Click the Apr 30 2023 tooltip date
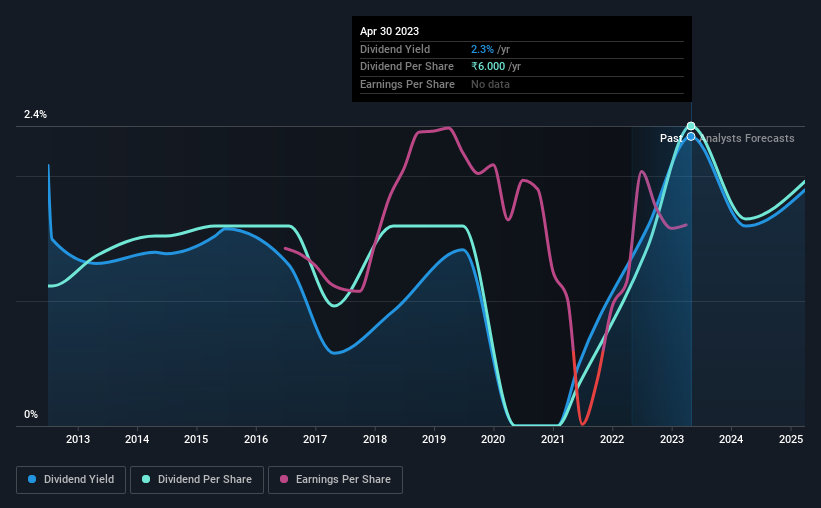 pos(390,31)
